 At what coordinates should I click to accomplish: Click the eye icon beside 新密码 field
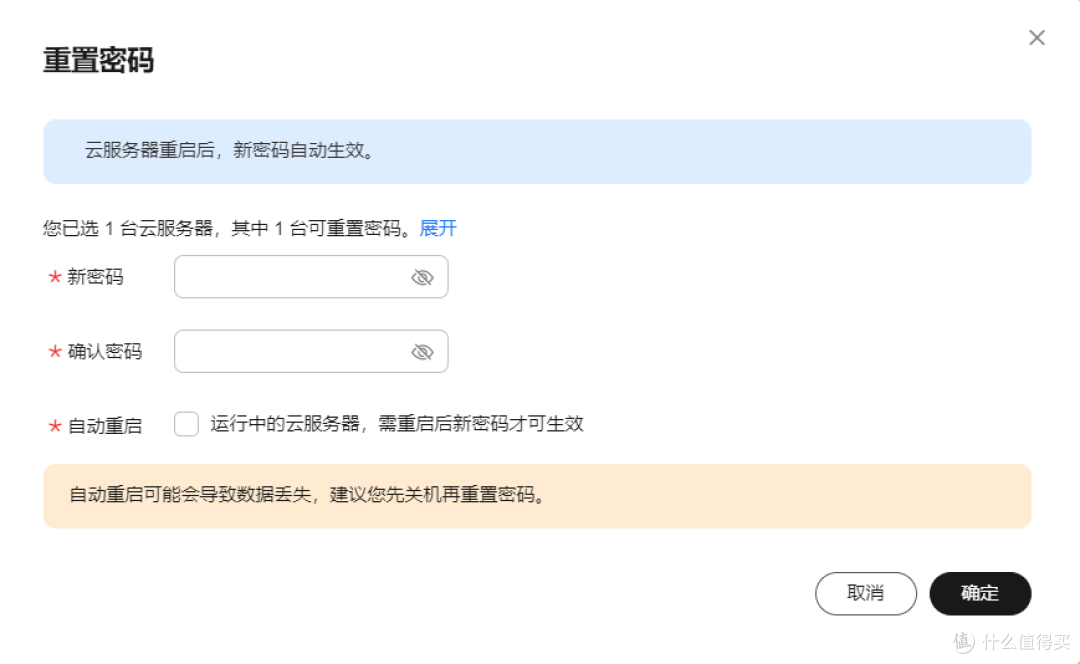[x=422, y=277]
